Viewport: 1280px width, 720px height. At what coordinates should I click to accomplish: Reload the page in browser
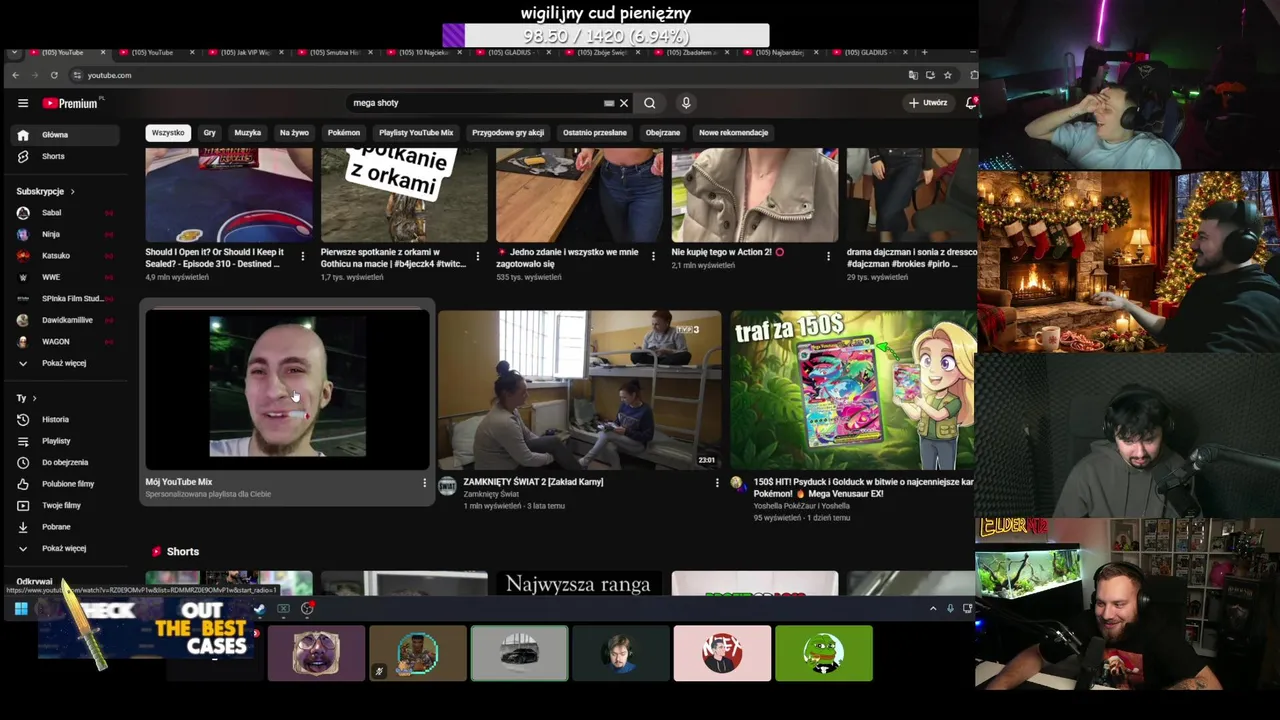tap(54, 75)
